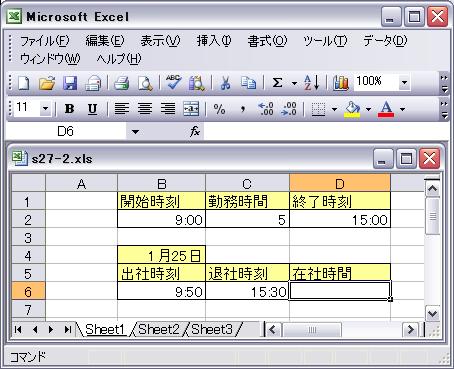
Task: Toggle center alignment button
Action: [145, 109]
